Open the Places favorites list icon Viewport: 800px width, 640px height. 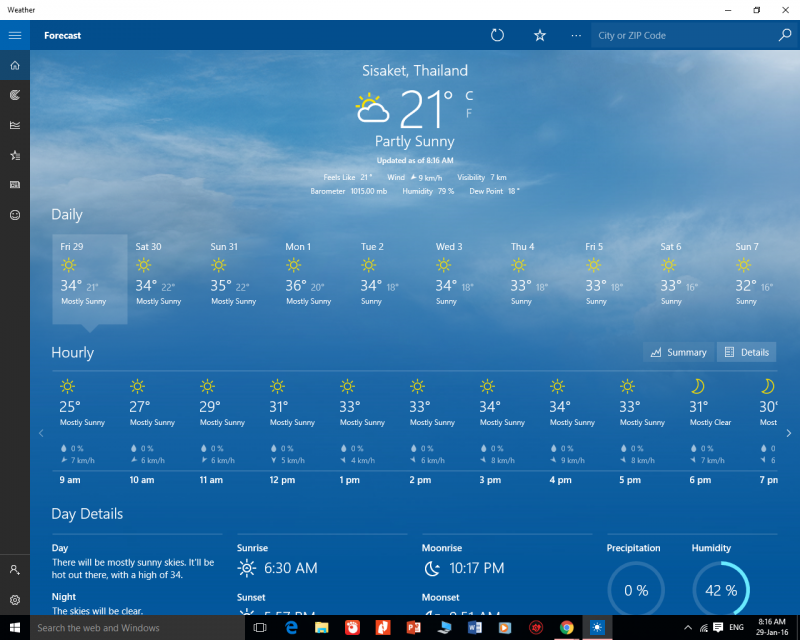coord(15,155)
